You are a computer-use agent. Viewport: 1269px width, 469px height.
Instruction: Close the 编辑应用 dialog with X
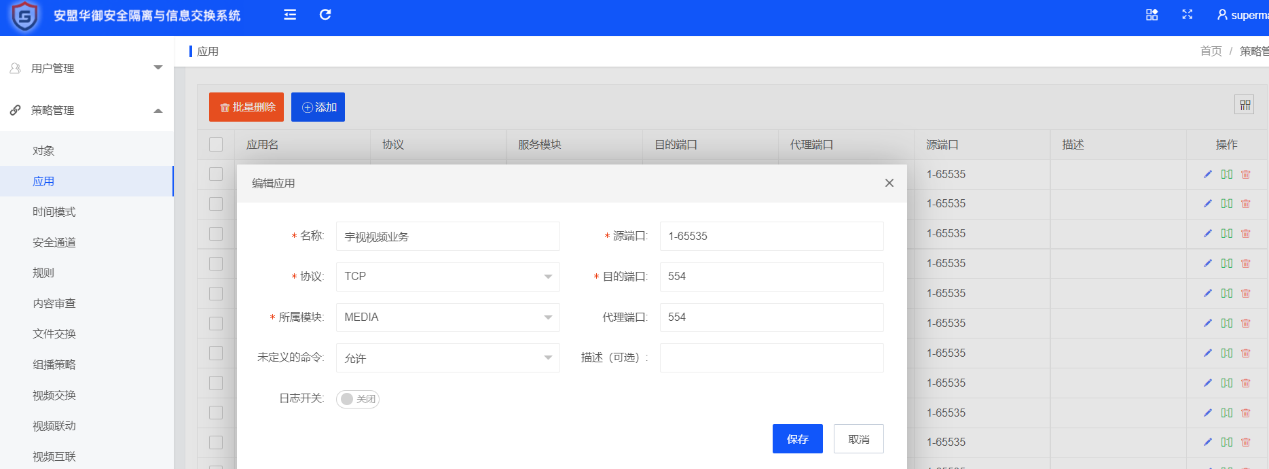click(x=889, y=183)
